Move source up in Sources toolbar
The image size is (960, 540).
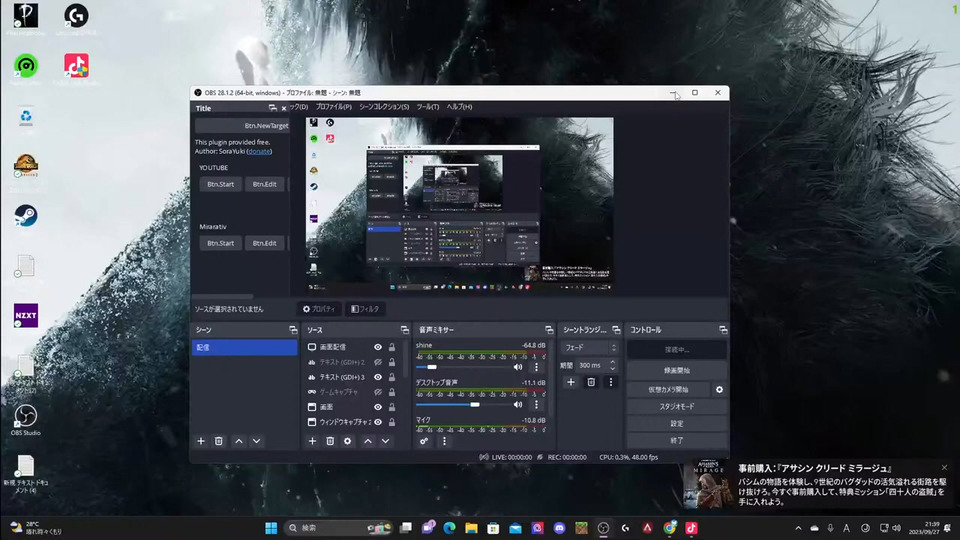[x=368, y=441]
